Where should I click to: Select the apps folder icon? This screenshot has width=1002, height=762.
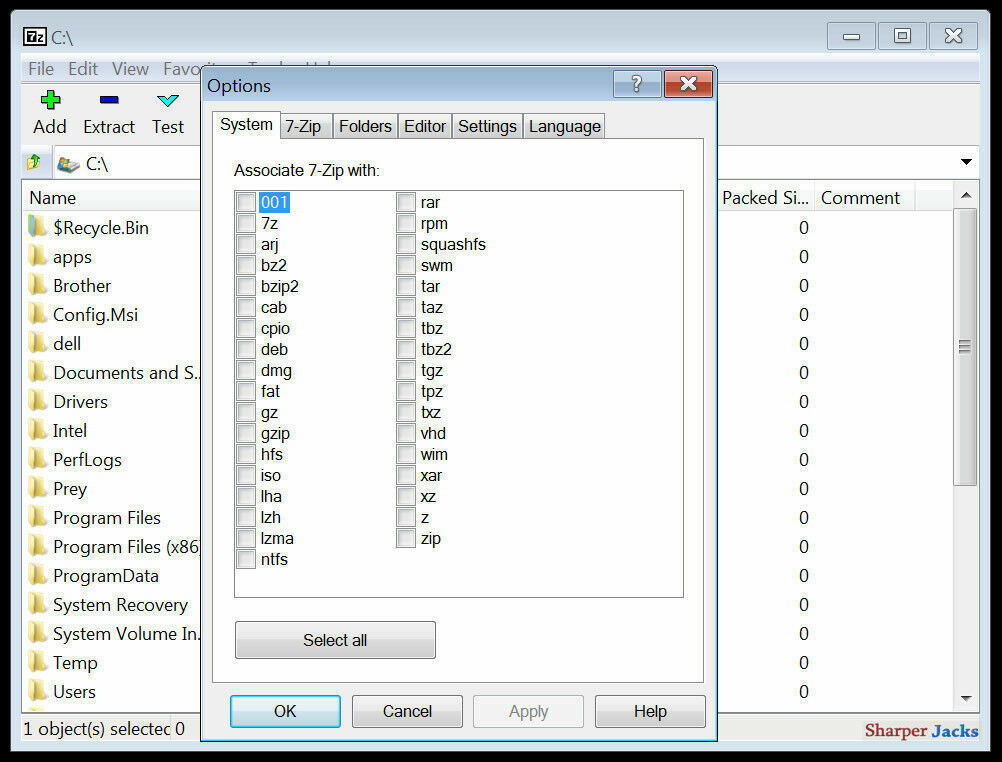coord(38,256)
